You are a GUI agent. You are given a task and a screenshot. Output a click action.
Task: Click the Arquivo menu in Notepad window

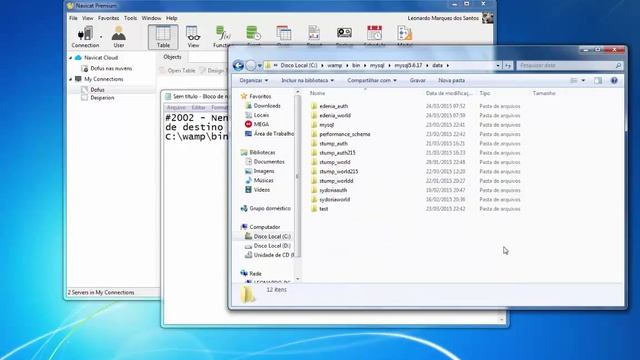click(176, 108)
